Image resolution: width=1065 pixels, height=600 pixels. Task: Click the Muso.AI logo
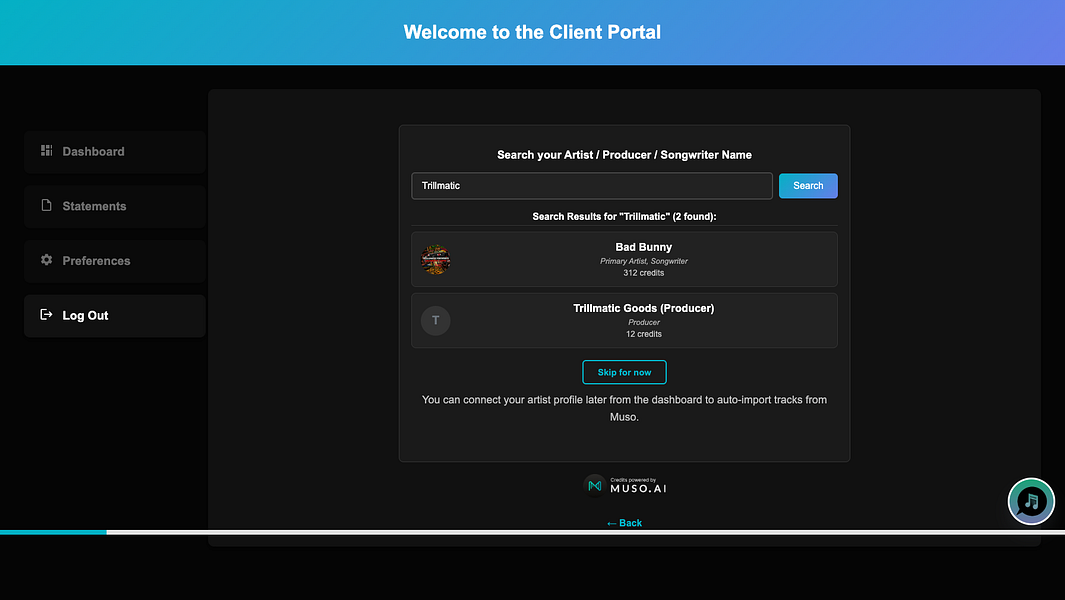click(625, 486)
